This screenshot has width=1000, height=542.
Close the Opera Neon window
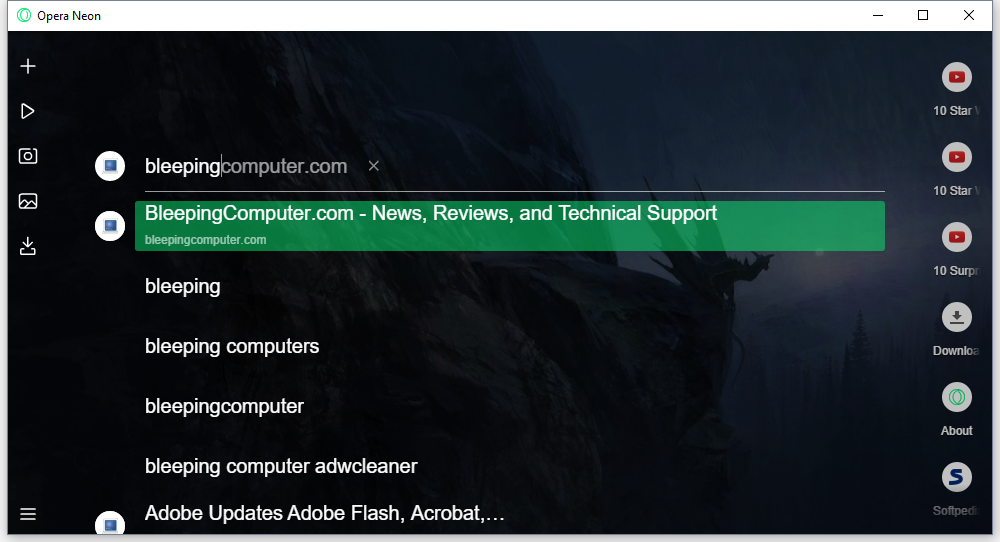969,15
